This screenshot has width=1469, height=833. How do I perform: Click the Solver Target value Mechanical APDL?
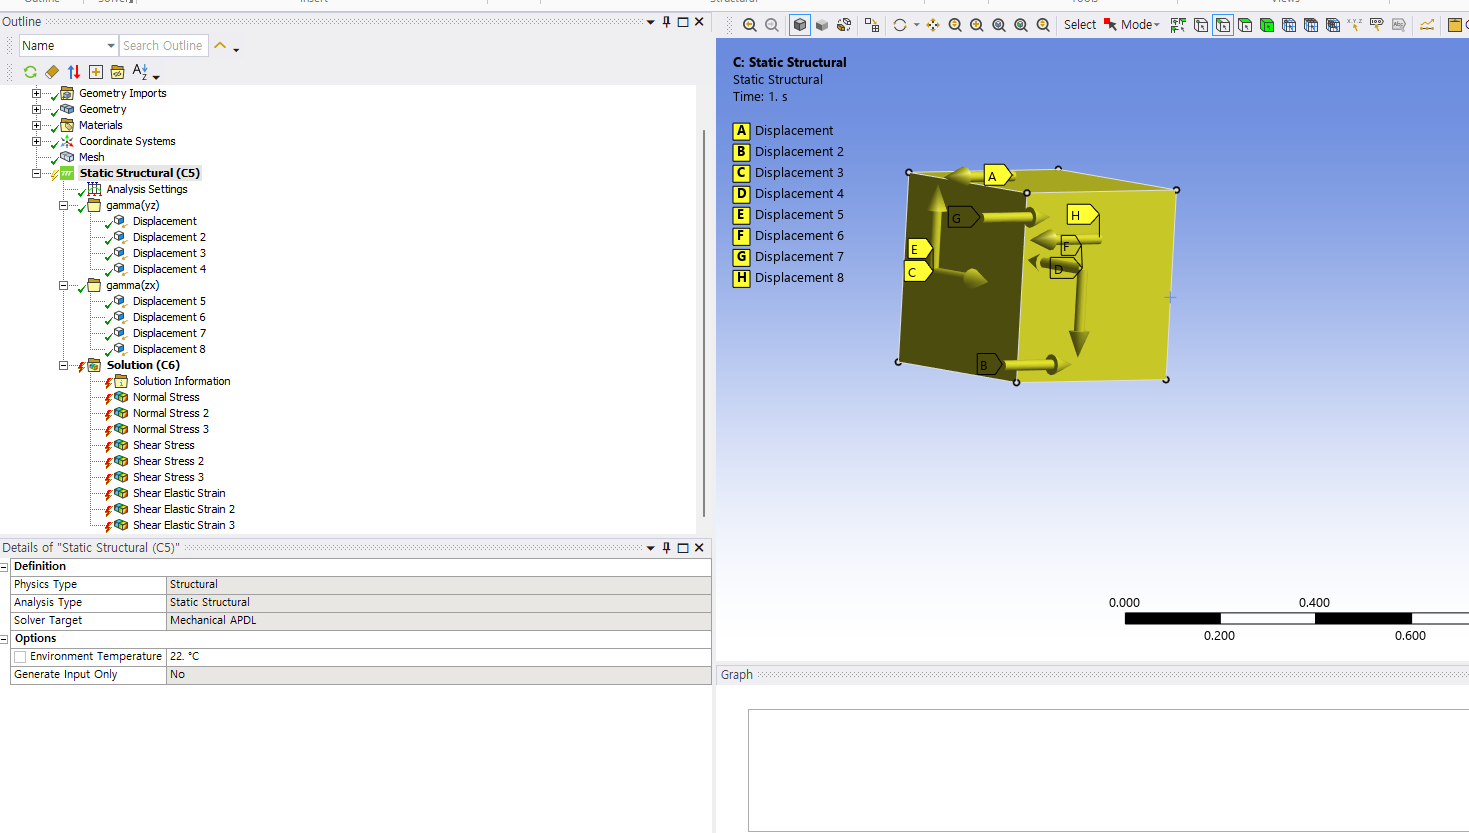click(438, 621)
